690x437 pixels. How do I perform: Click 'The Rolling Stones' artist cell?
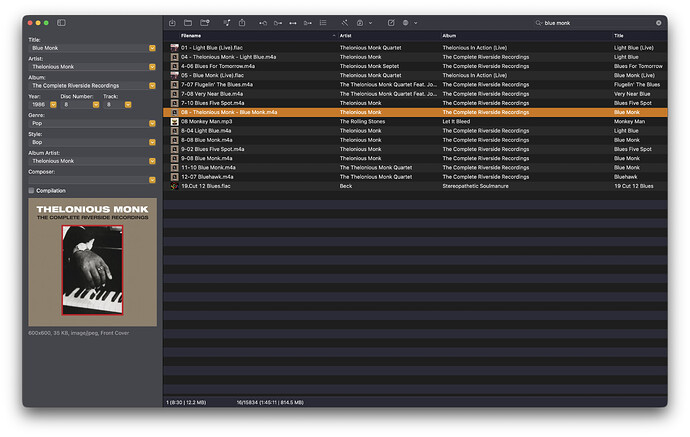(362, 121)
